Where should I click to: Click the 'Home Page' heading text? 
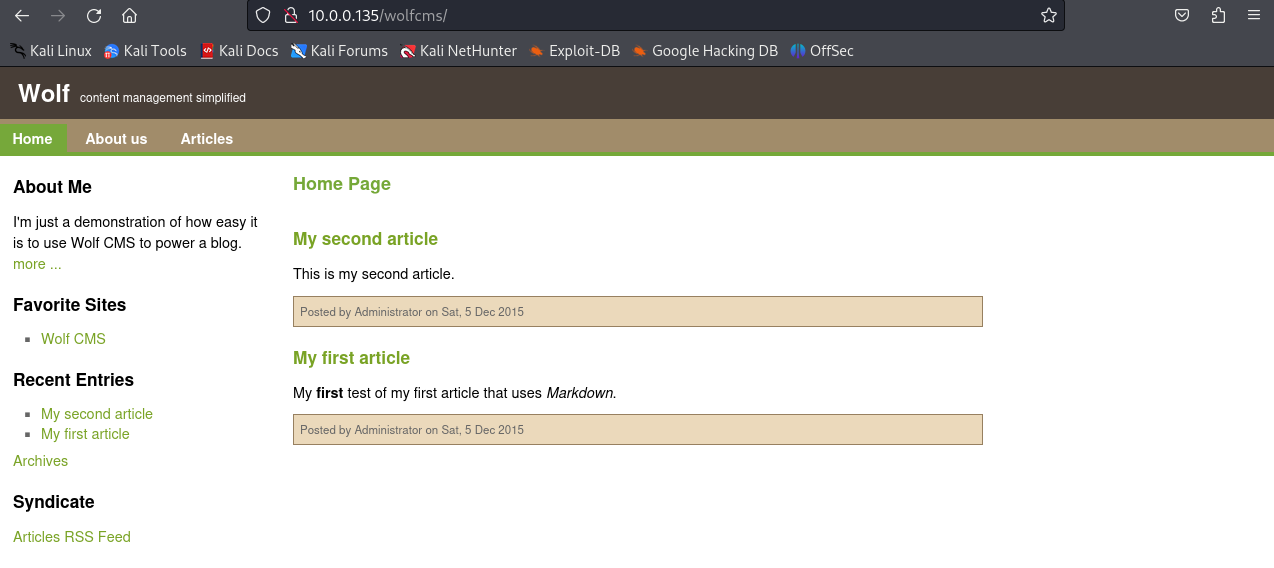[342, 184]
